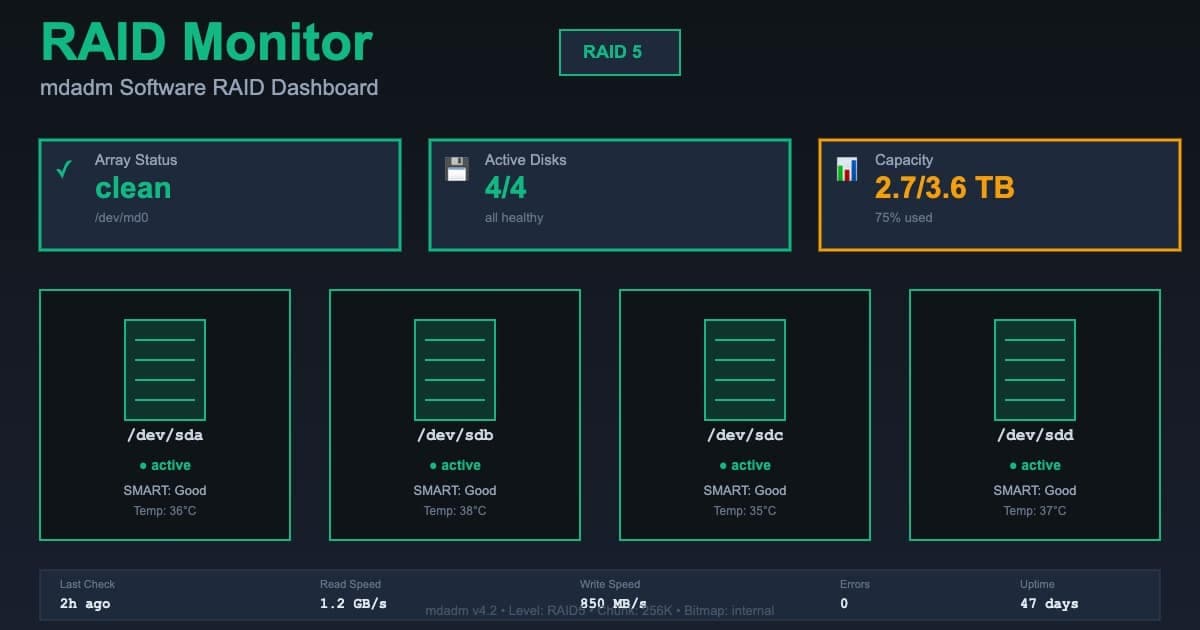Image resolution: width=1200 pixels, height=630 pixels.
Task: Expand the Array Status card for /dev/md0
Action: click(220, 194)
